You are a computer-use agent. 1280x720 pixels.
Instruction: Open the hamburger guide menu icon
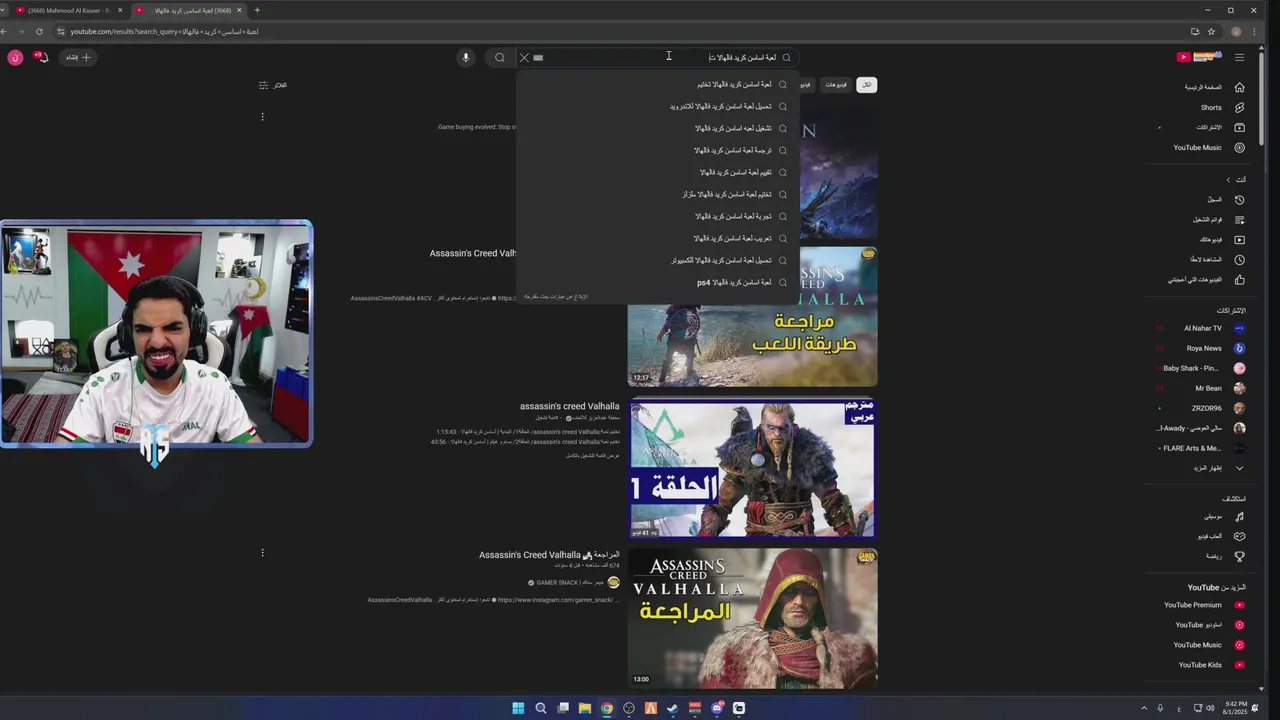(1239, 57)
